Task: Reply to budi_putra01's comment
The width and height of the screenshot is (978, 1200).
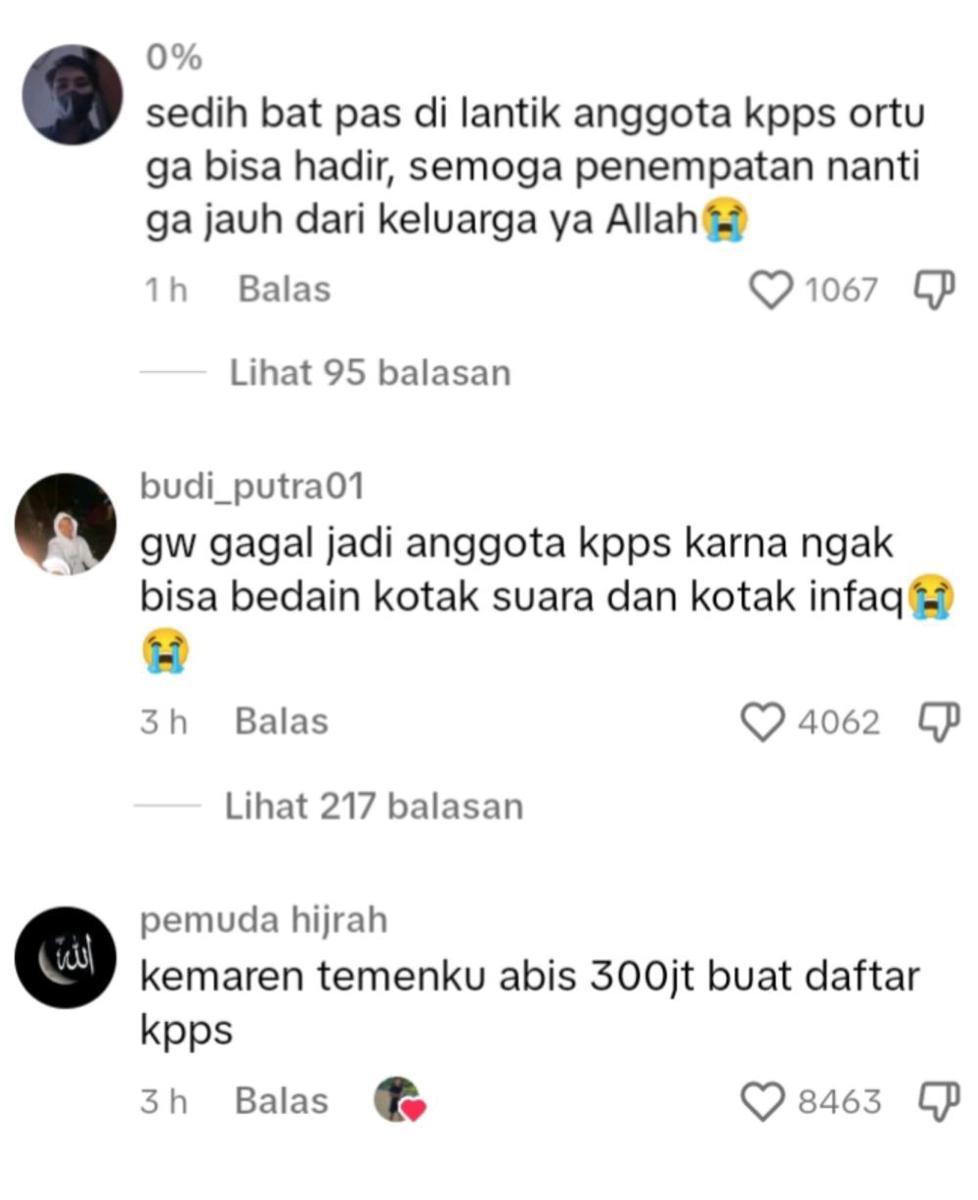Action: point(281,721)
